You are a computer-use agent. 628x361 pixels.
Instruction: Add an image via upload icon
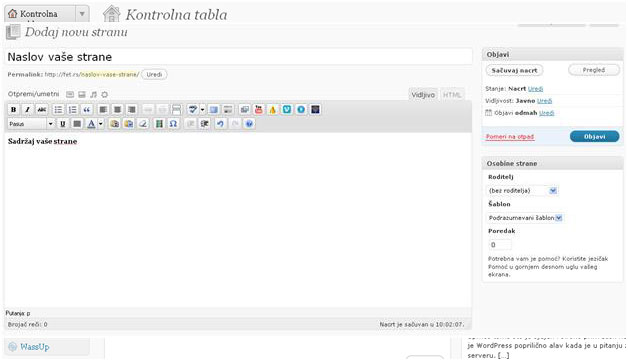click(70, 95)
